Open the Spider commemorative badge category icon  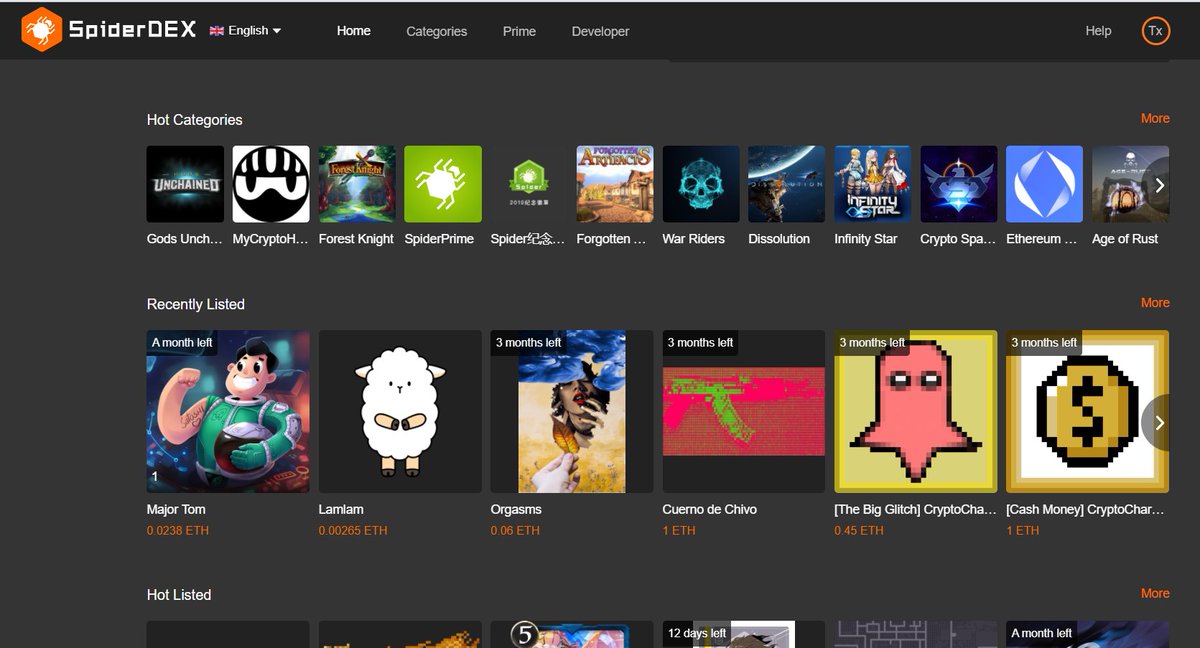pos(529,184)
